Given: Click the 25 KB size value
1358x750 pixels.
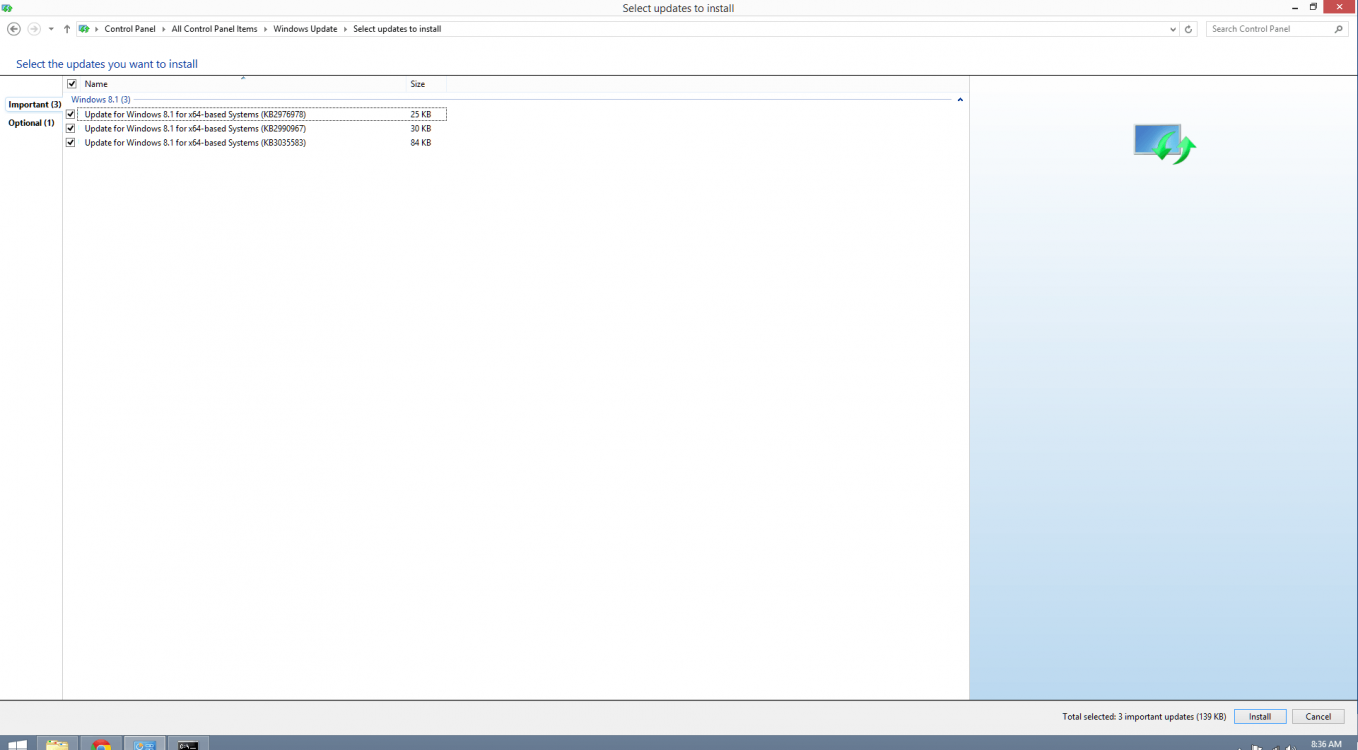Looking at the screenshot, I should 421,114.
